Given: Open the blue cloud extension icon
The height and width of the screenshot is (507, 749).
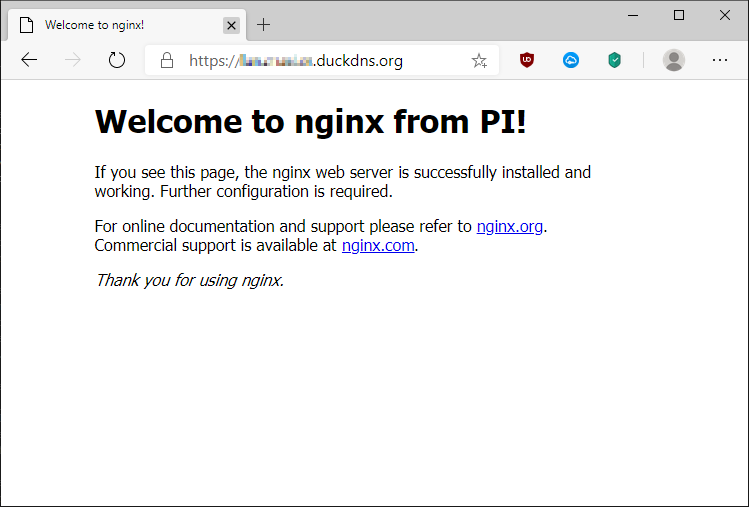Looking at the screenshot, I should 571,60.
